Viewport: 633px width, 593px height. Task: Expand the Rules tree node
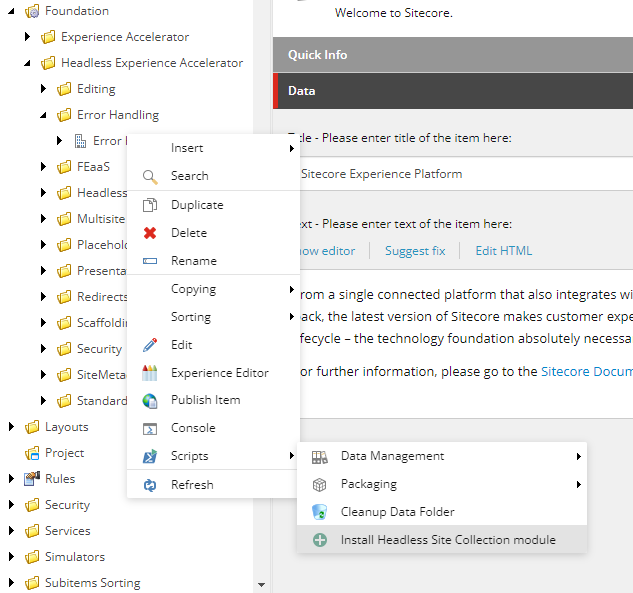[x=11, y=479]
